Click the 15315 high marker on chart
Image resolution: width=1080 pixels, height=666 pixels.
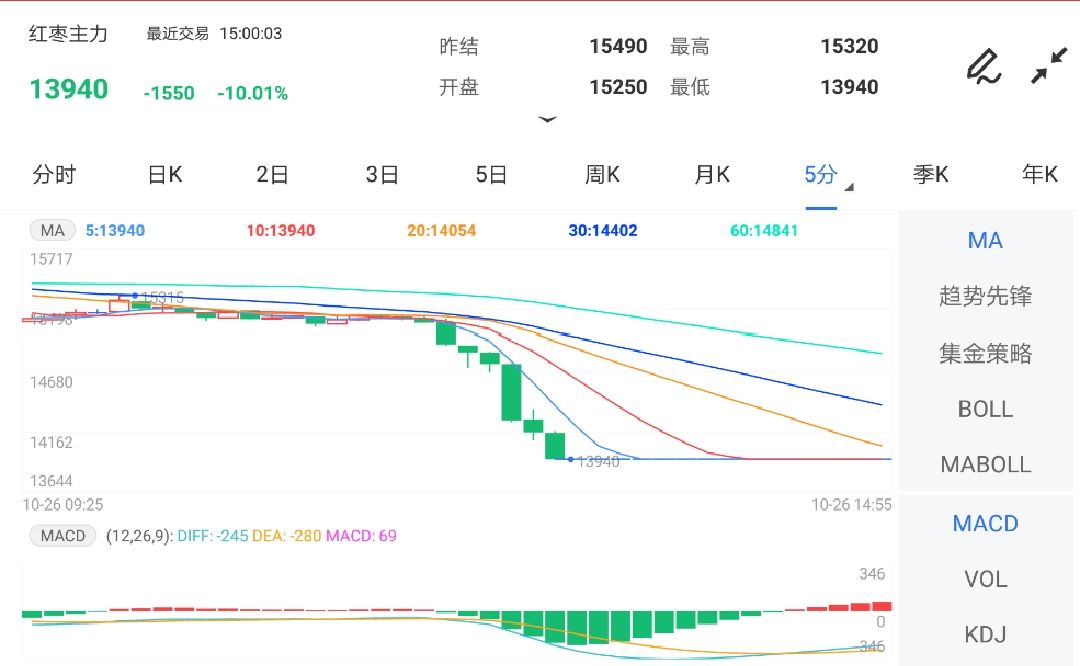(163, 298)
